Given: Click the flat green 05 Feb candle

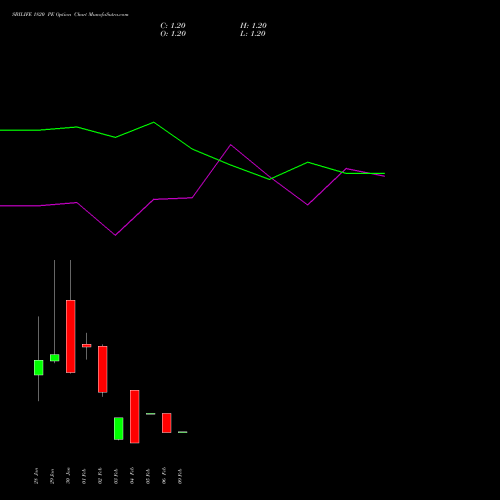Looking at the screenshot, I should coord(151,414).
